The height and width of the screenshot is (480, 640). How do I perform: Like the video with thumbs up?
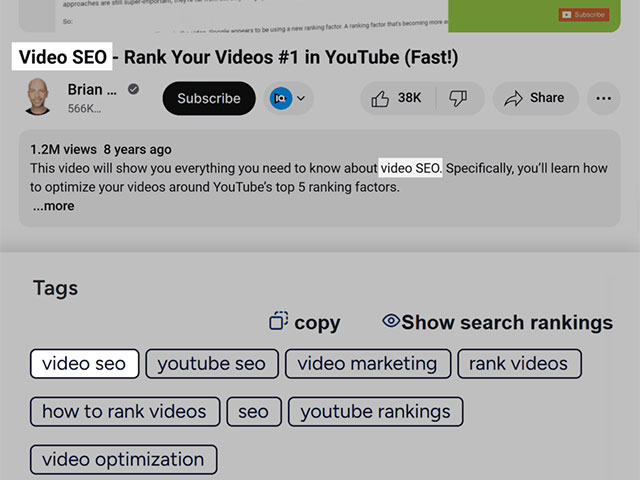[380, 99]
